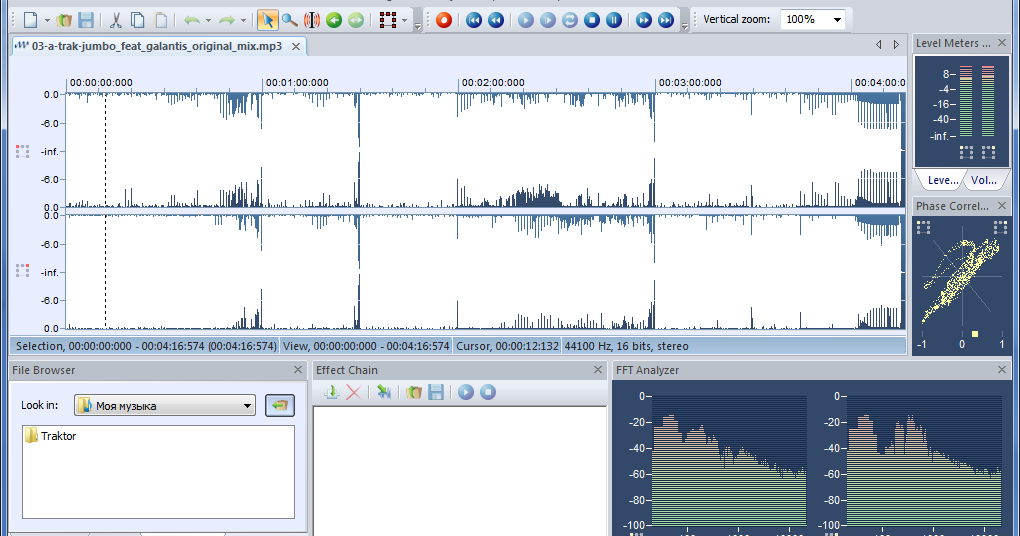Create a new audio file

[x=31, y=20]
